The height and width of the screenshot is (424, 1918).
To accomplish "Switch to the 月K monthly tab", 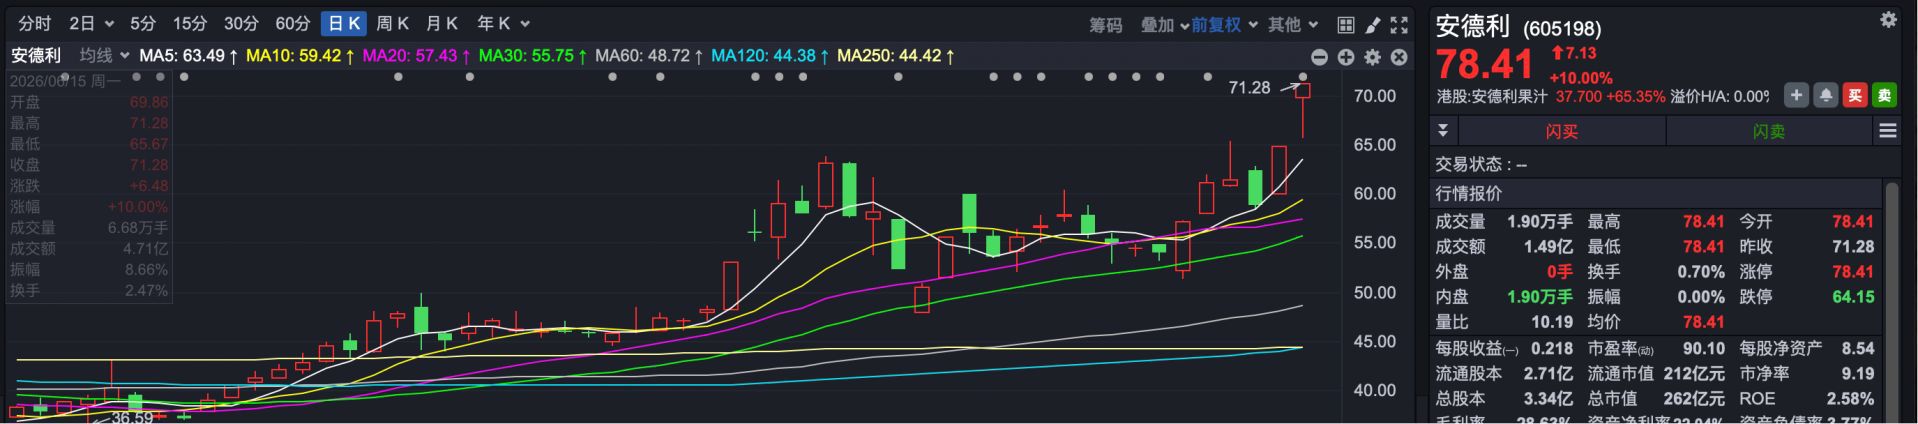I will (441, 24).
